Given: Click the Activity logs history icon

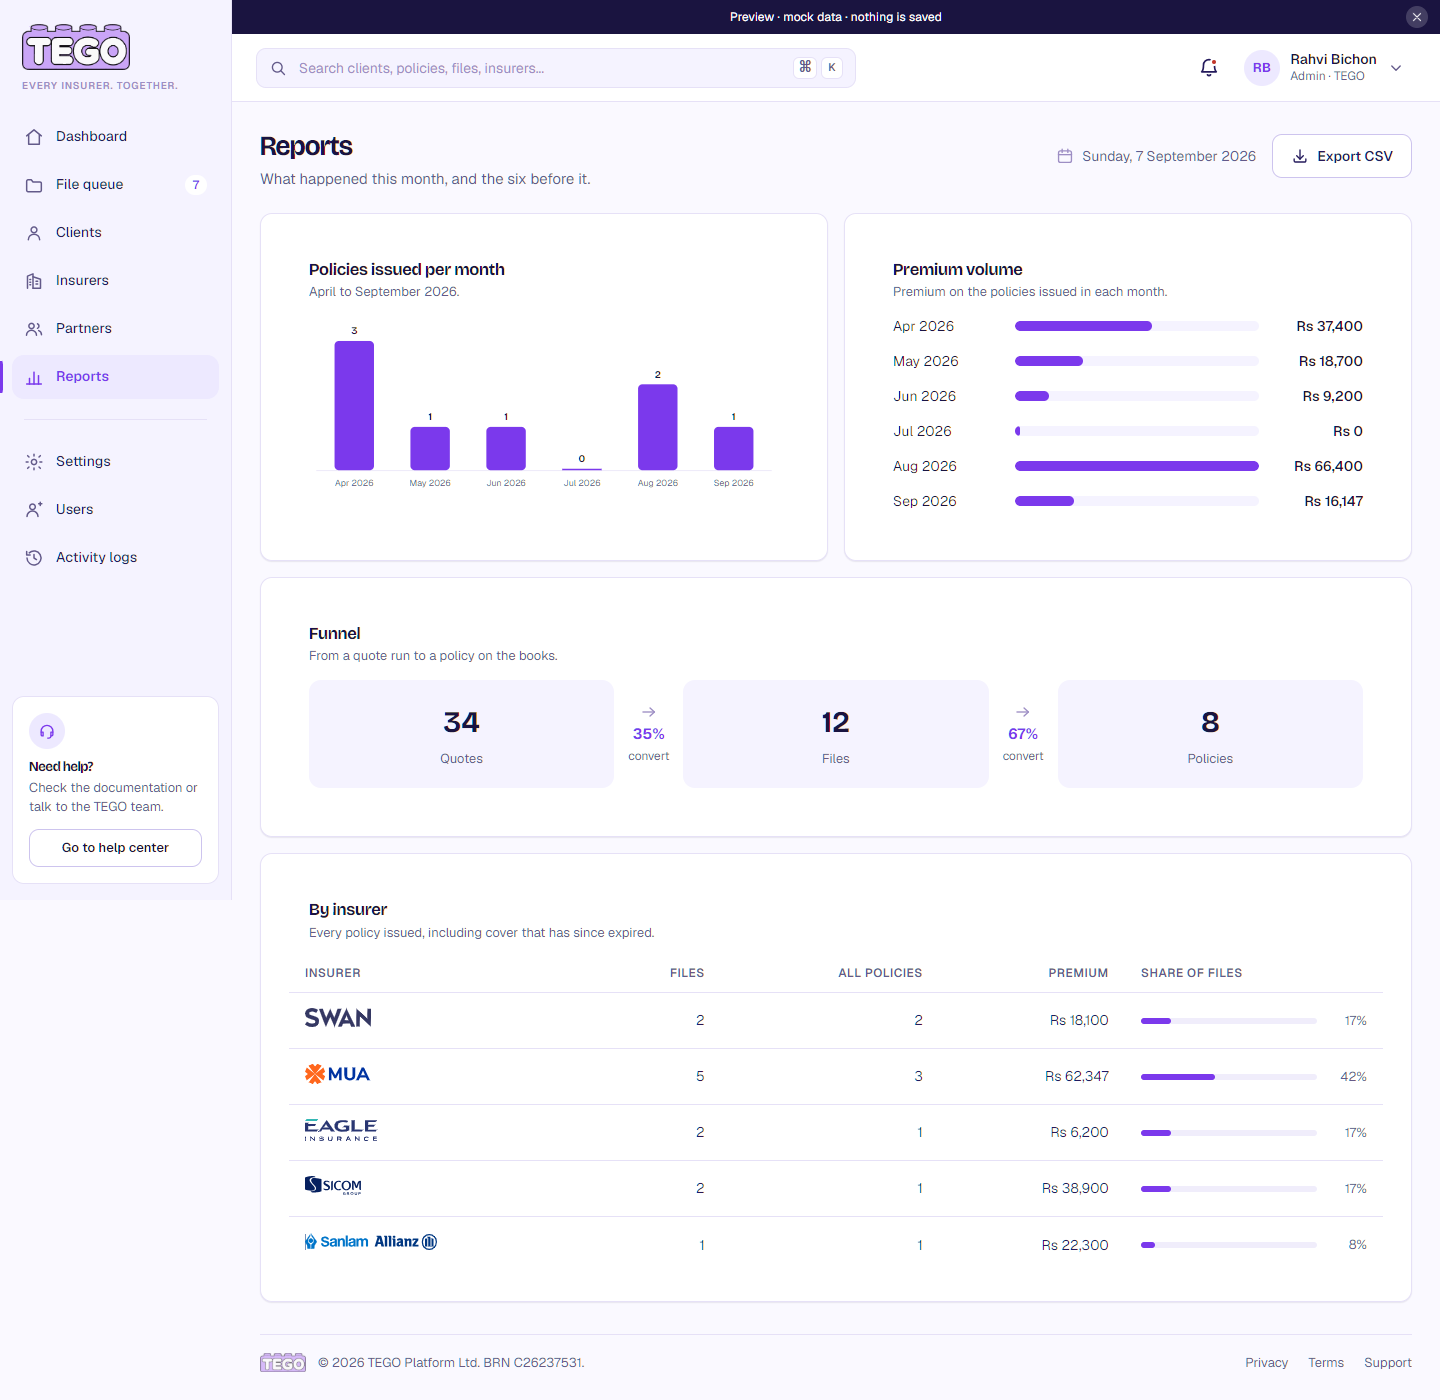Looking at the screenshot, I should point(34,558).
